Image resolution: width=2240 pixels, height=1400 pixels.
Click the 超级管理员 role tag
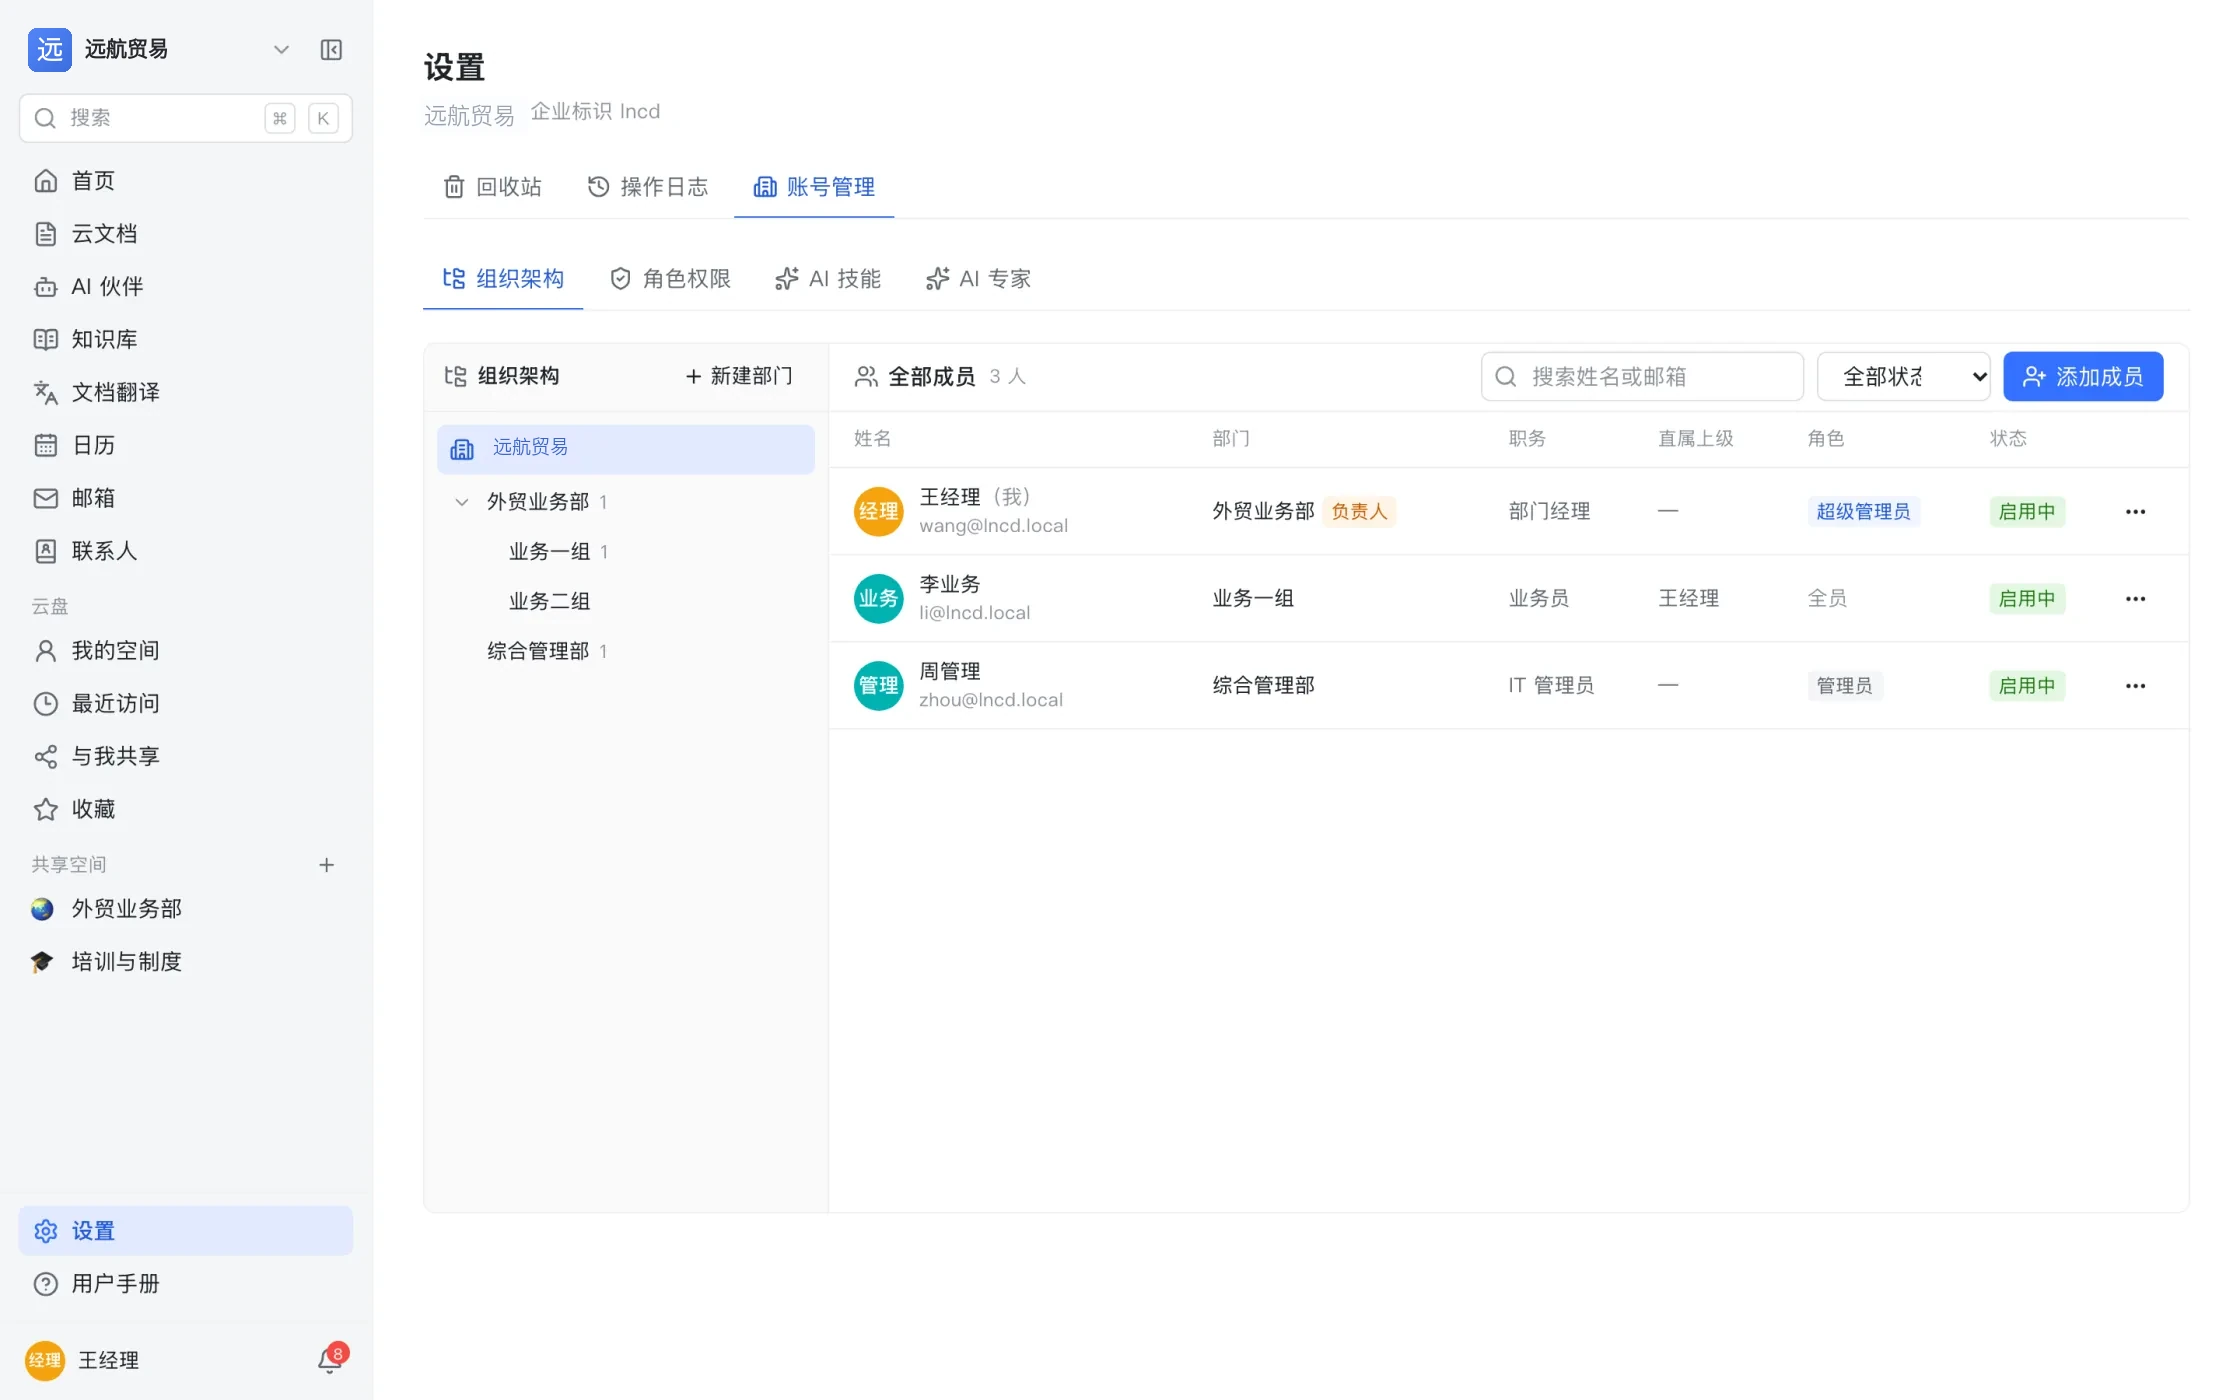coord(1863,512)
